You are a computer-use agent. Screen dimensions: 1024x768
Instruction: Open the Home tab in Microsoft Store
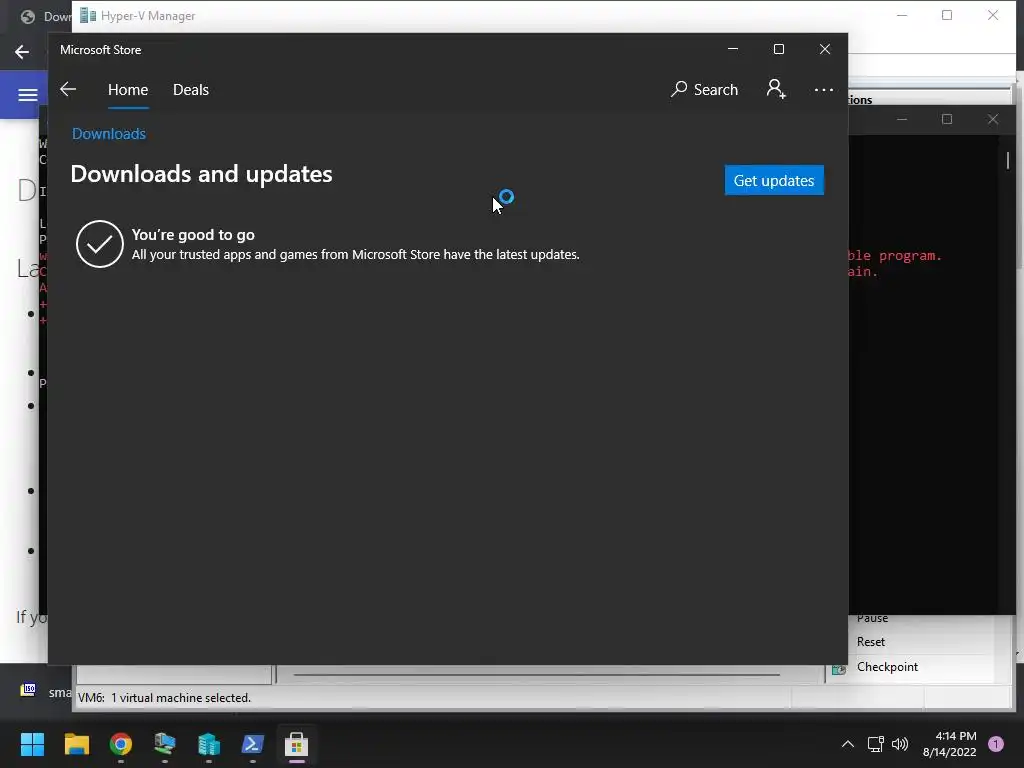[x=128, y=89]
